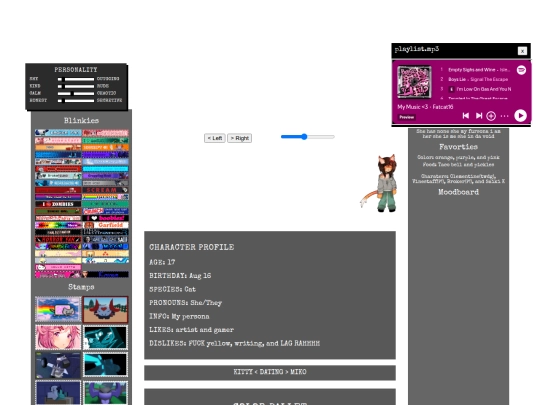Screen dimensions: 540x405
Task: Play the My Music playlist
Action: [520, 115]
